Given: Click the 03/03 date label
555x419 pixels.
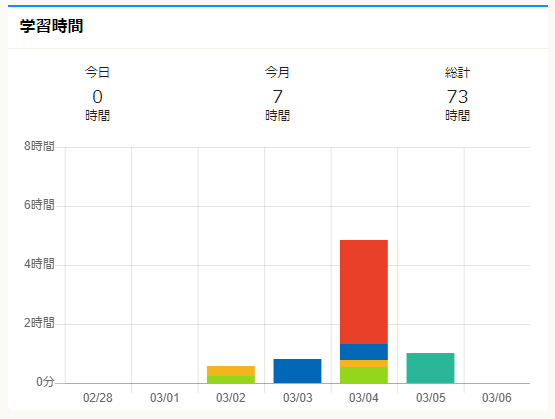Looking at the screenshot, I should coord(298,398).
